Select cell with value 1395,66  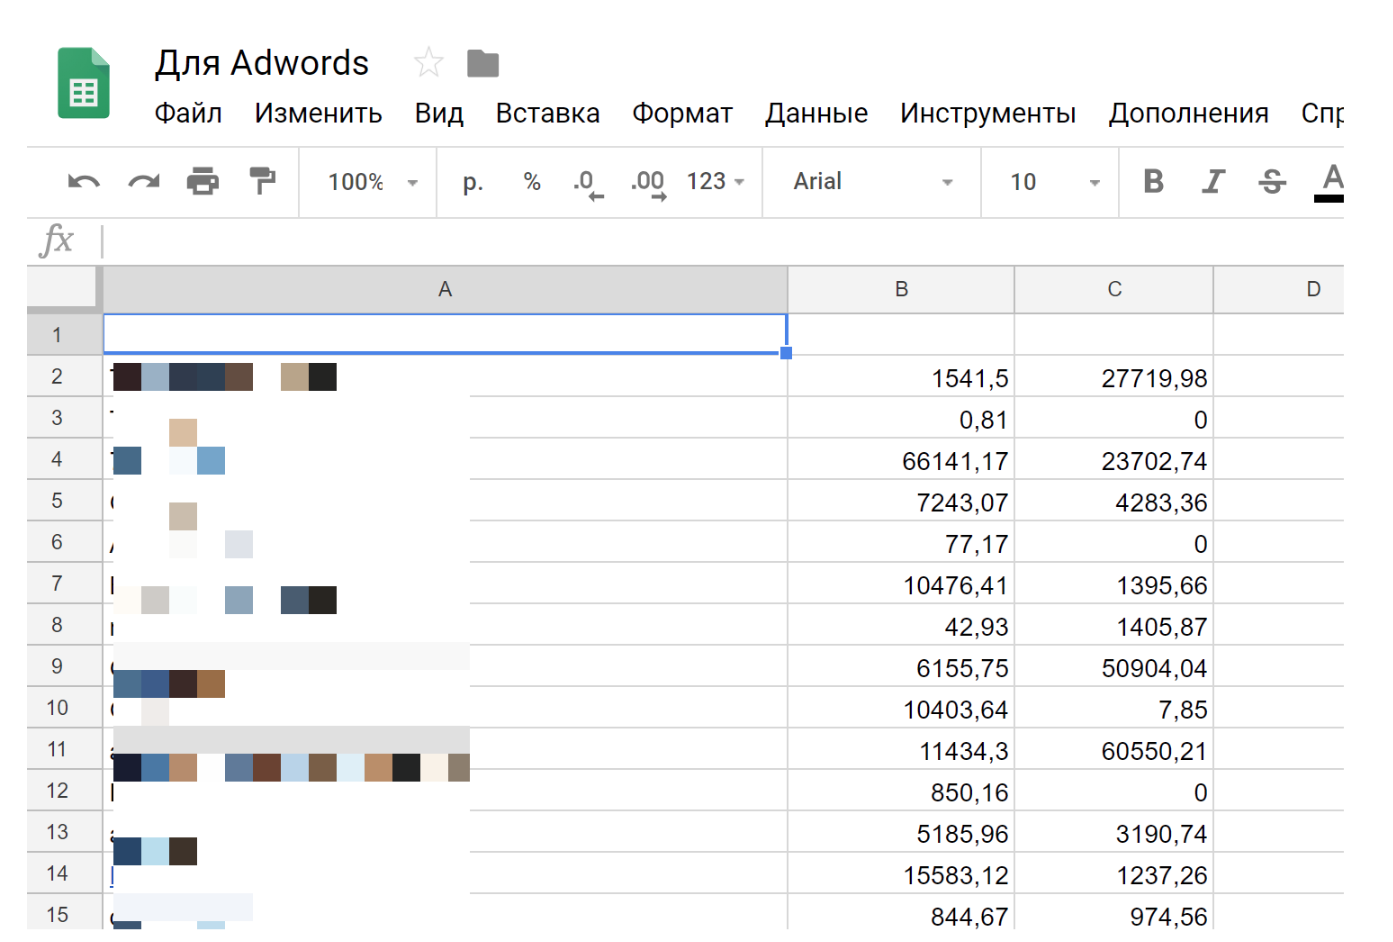(1114, 584)
